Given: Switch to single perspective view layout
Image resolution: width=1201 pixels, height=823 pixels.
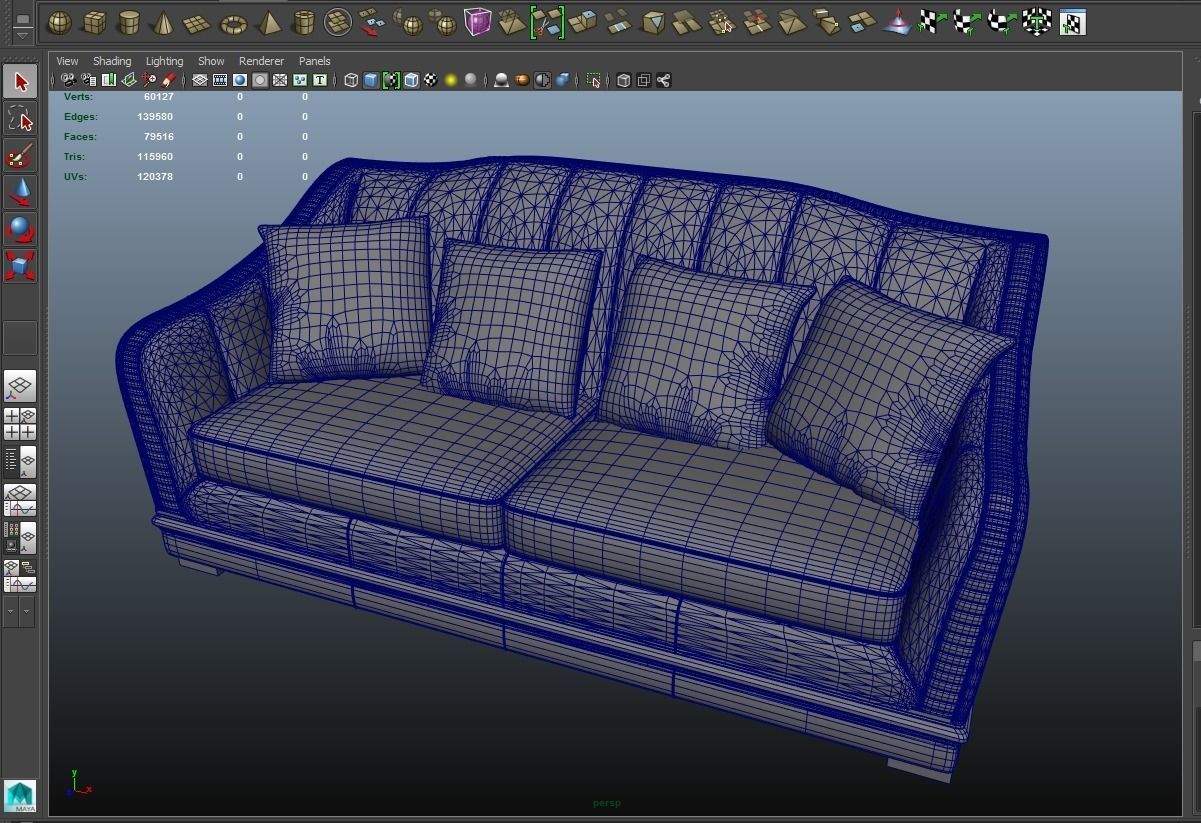Looking at the screenshot, I should click(20, 387).
